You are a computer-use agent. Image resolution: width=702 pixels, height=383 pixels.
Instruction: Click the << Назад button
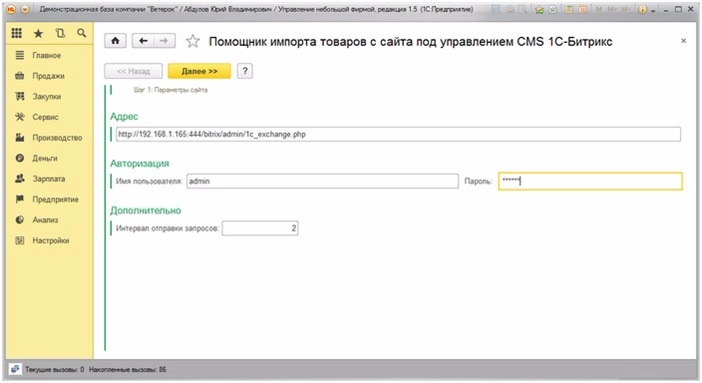tap(133, 71)
